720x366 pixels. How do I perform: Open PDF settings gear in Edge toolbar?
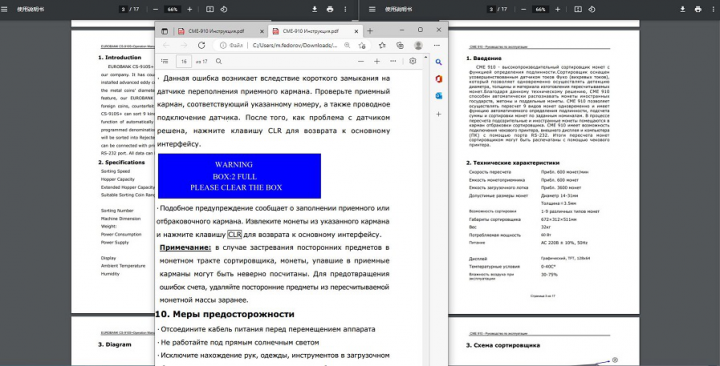coord(413,61)
